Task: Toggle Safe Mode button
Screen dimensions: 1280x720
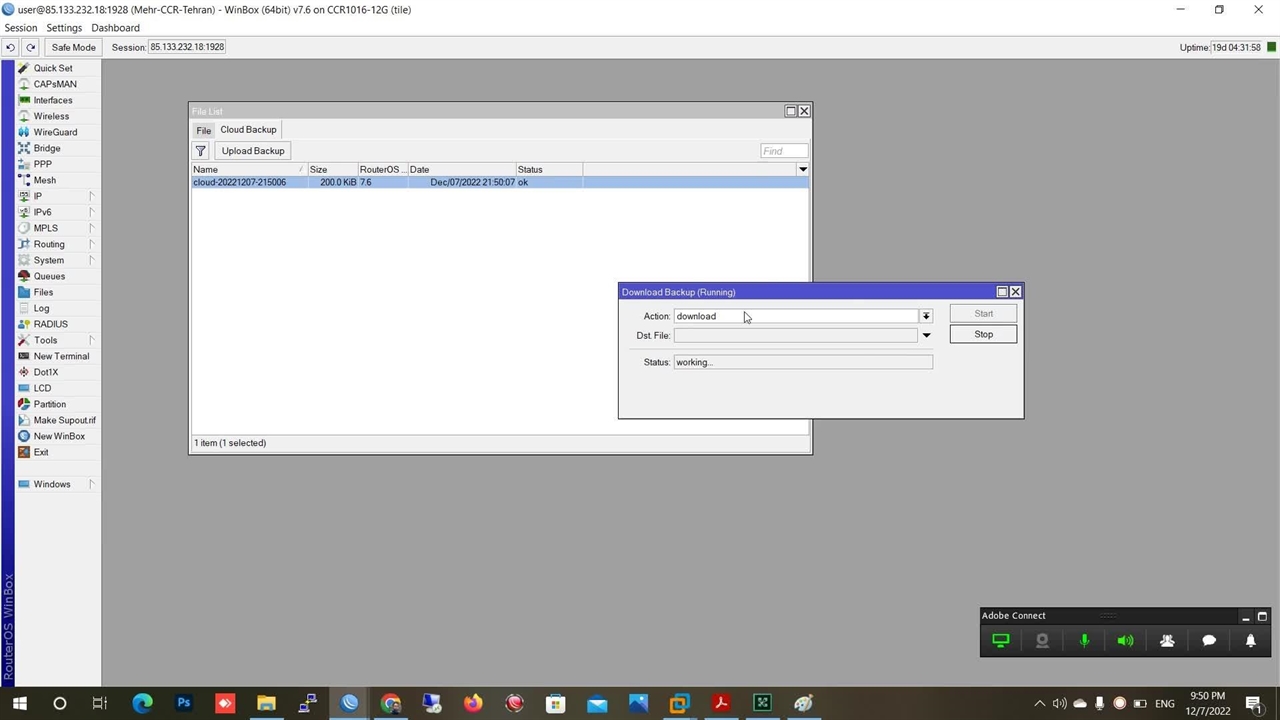Action: click(73, 47)
